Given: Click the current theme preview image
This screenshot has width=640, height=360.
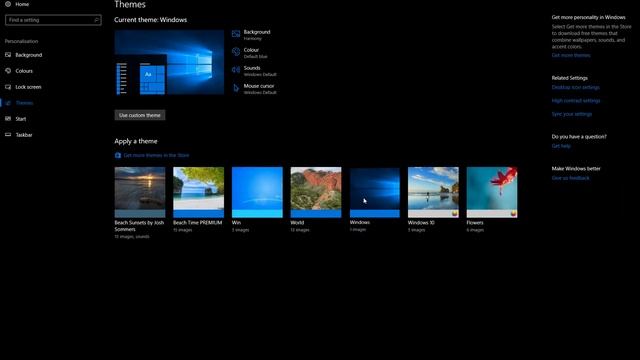Looking at the screenshot, I should tap(169, 62).
